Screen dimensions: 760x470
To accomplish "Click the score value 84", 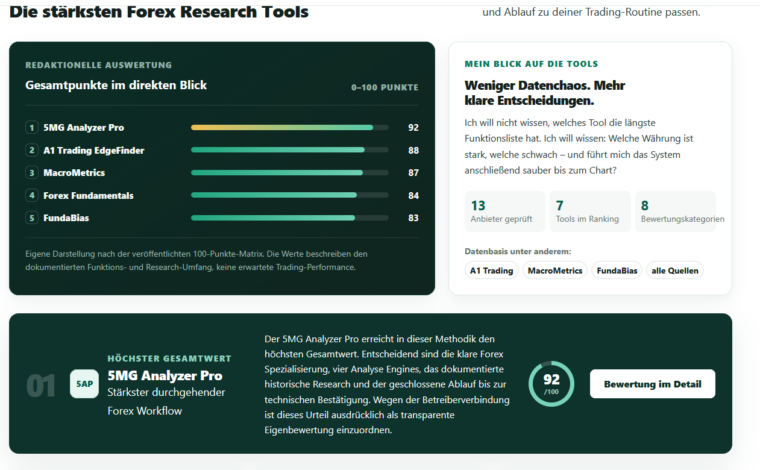I will tap(413, 195).
